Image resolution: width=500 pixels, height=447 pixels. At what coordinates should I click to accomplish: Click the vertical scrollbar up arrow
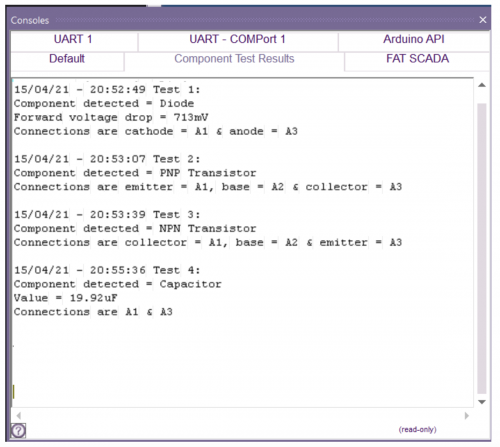(482, 85)
